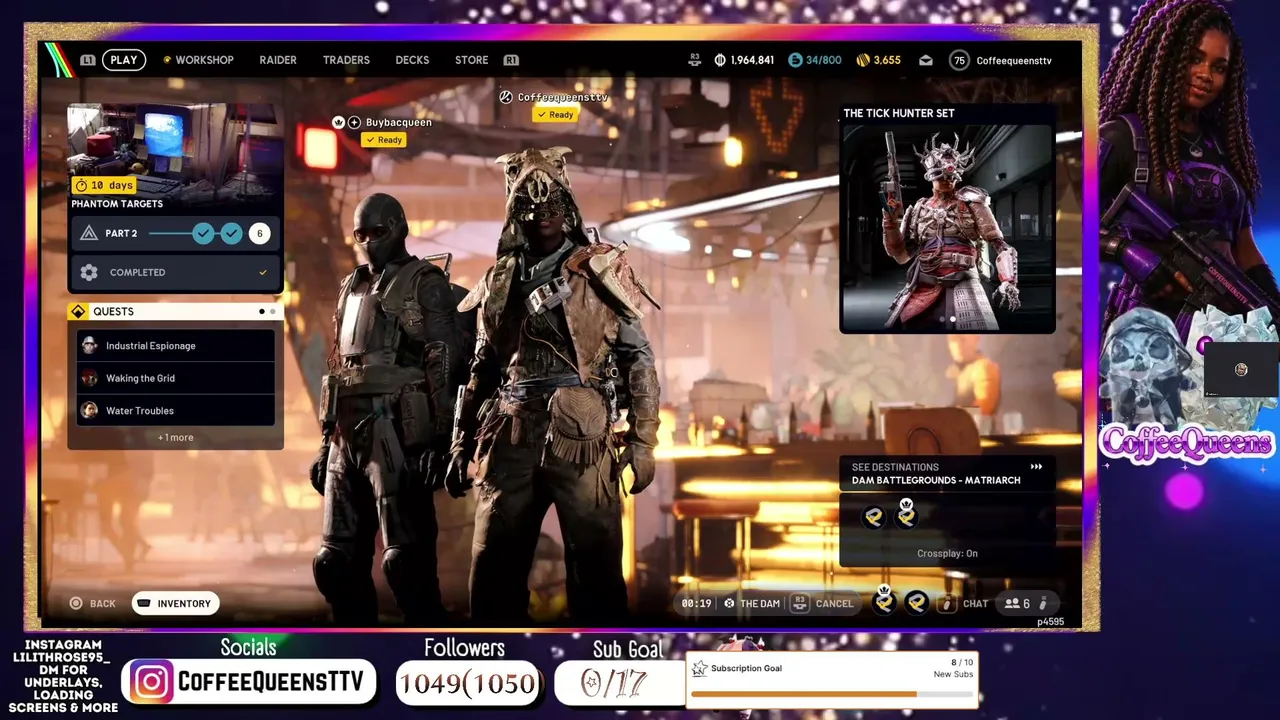The height and width of the screenshot is (720, 1280).
Task: Click the Industrial Espionage trader portrait
Action: (x=89, y=346)
